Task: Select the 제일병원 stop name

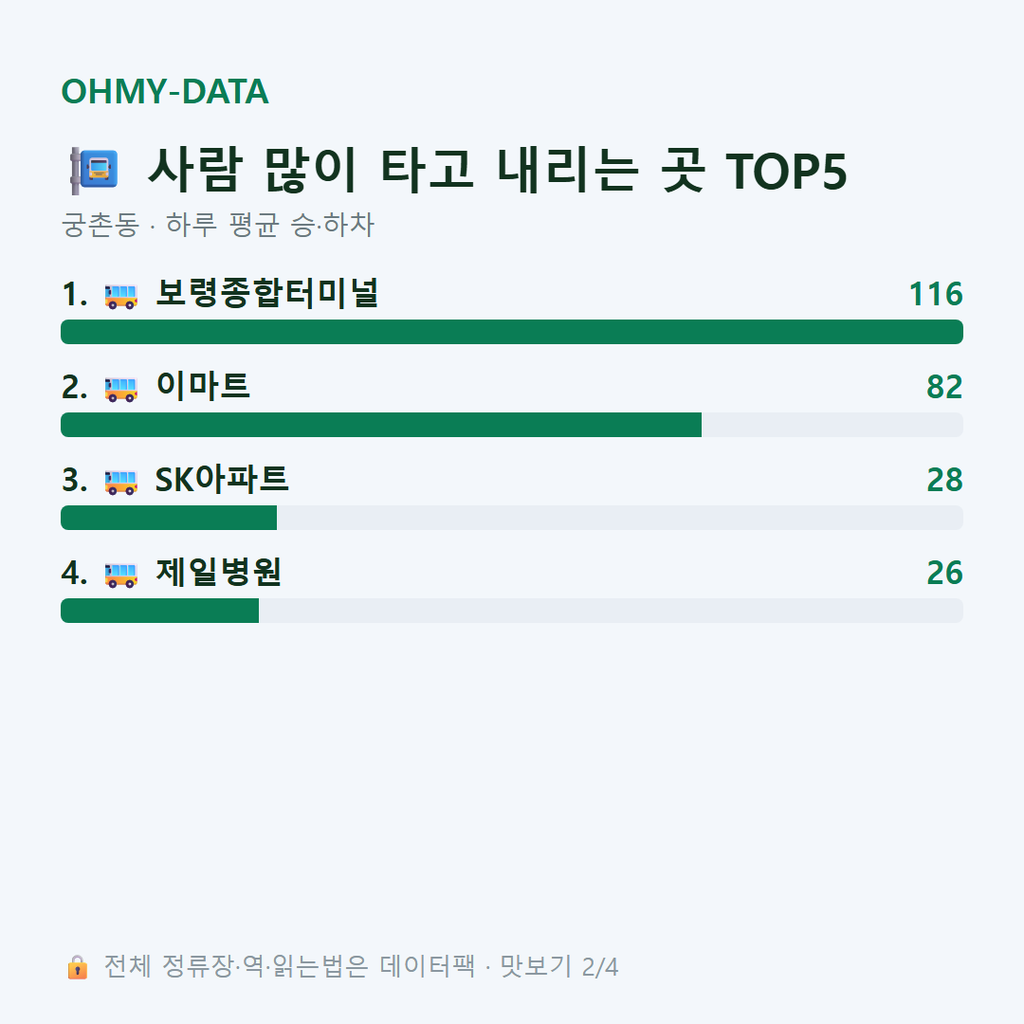Action: [x=219, y=571]
